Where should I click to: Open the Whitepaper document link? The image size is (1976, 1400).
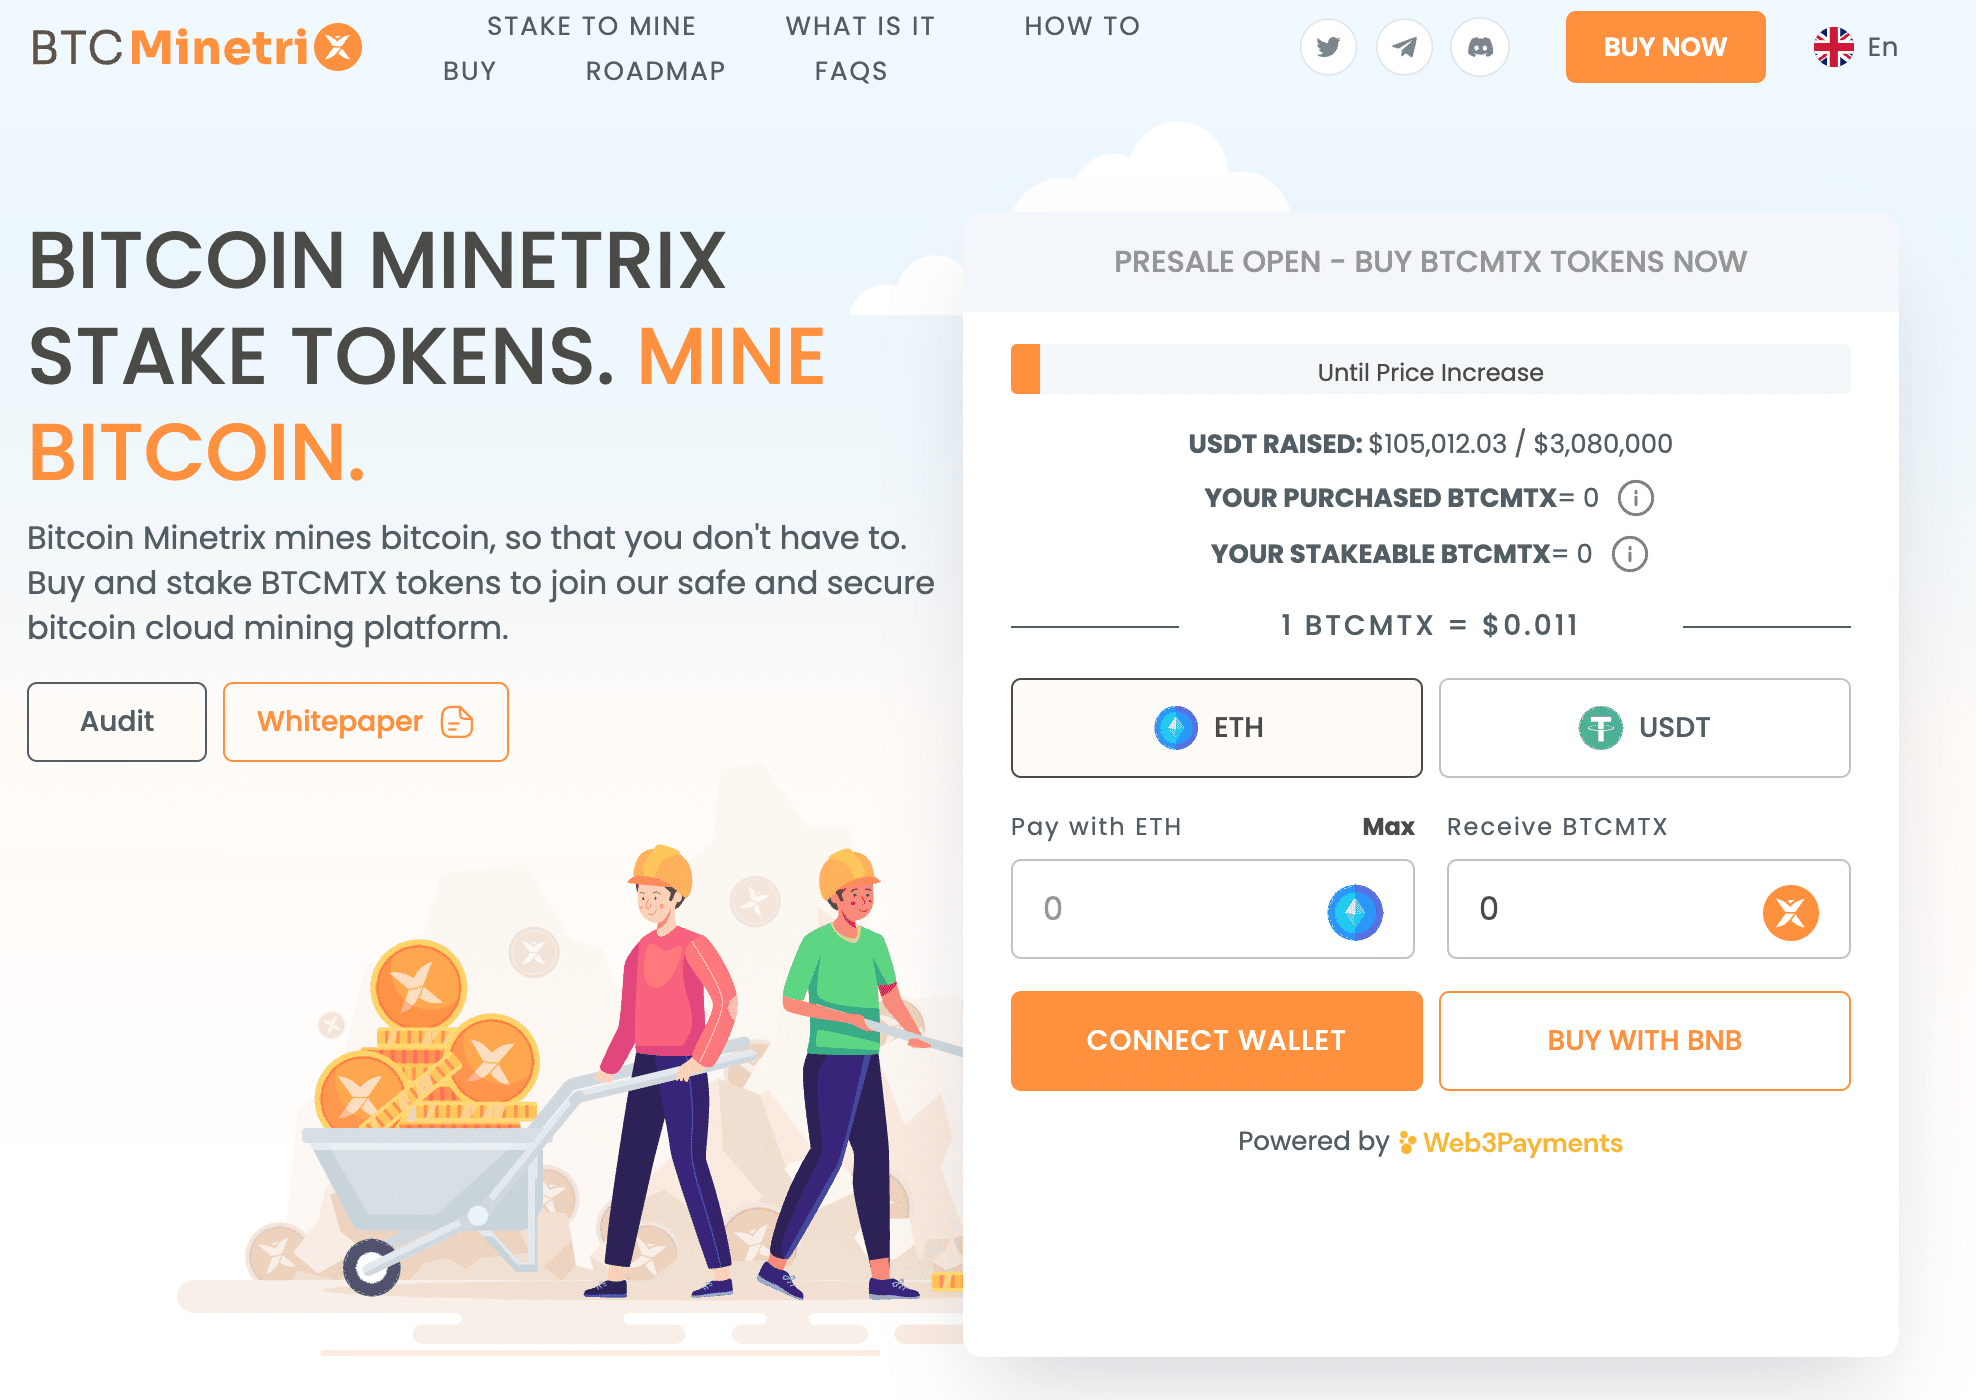[366, 722]
